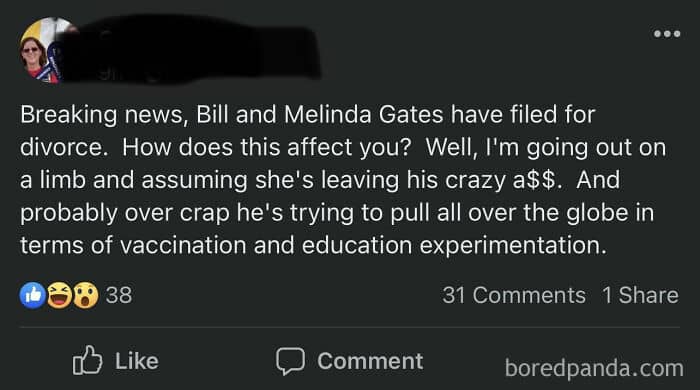Open the 1 Share link
This screenshot has height=390, width=700.
pos(640,295)
